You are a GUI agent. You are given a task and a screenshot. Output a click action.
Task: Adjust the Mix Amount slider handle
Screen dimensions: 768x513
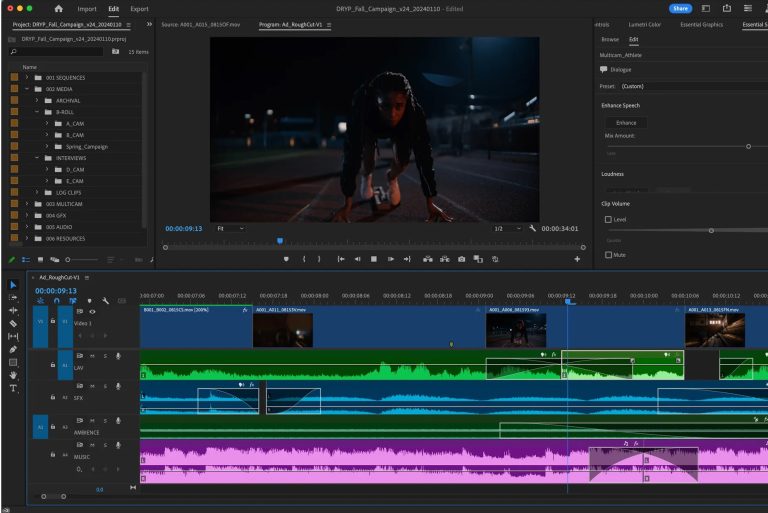[748, 147]
